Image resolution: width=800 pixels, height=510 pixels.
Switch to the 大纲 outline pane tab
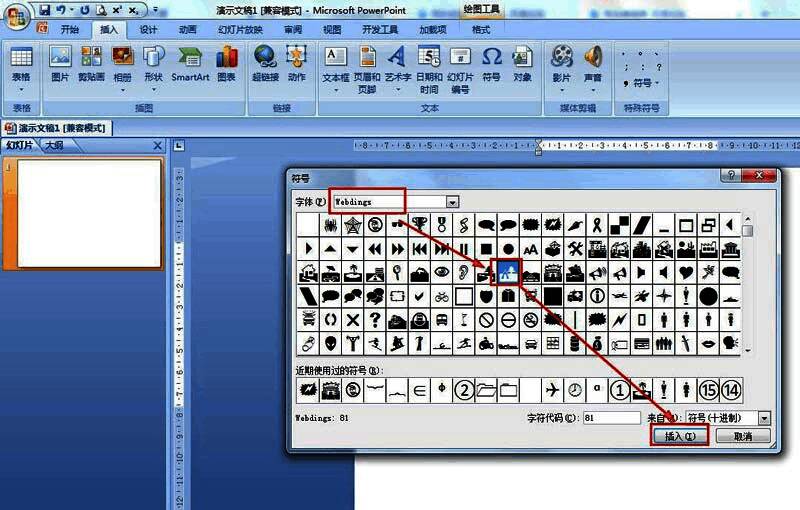[x=53, y=145]
